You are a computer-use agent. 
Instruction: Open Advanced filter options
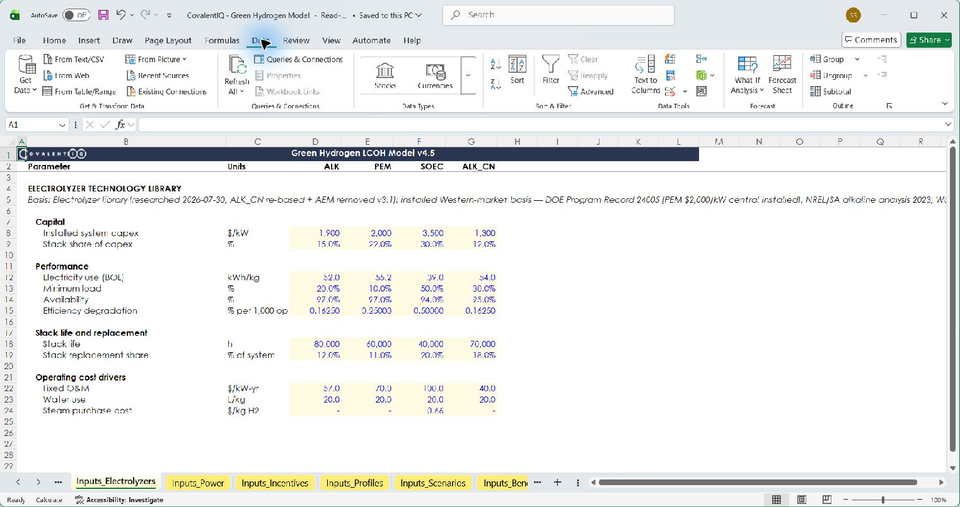click(591, 91)
